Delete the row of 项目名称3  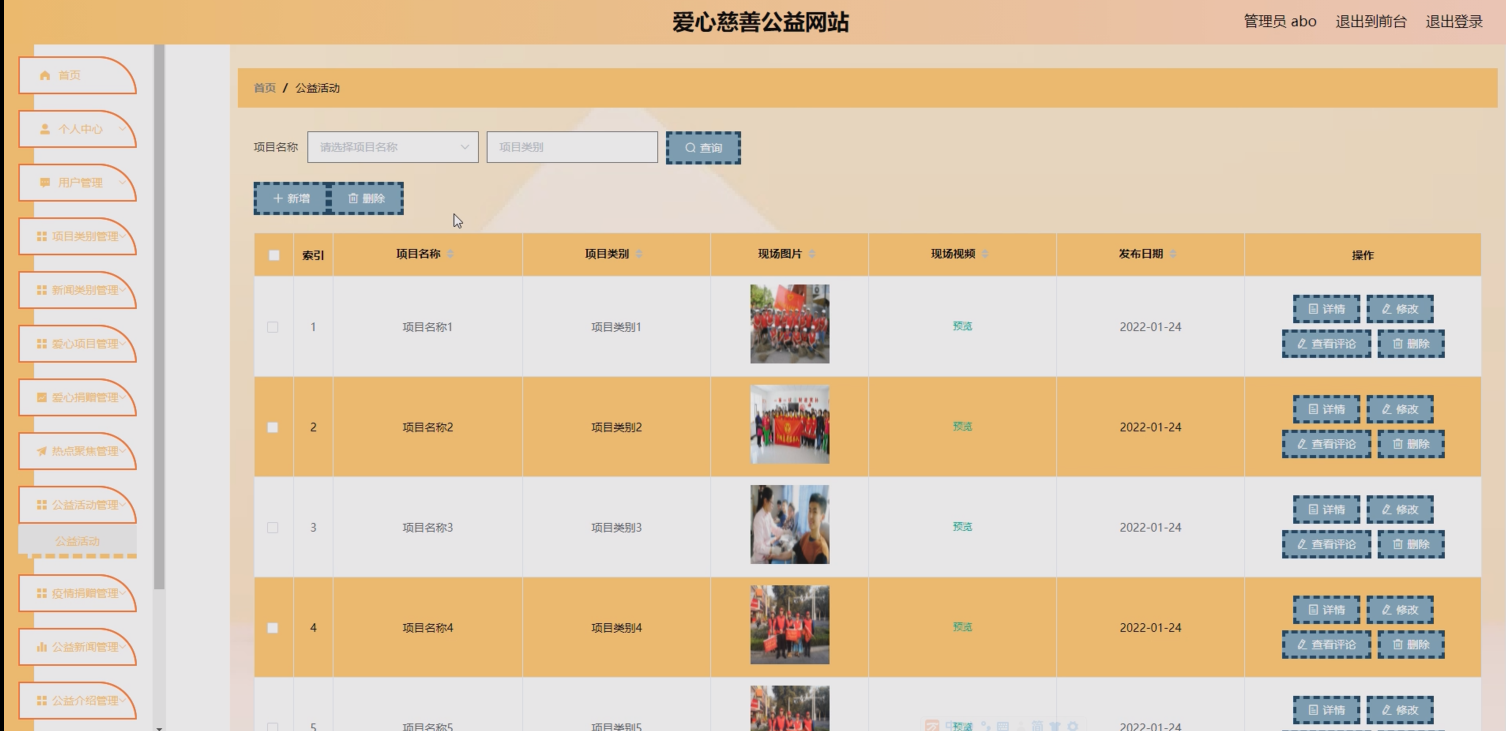[x=1411, y=544]
